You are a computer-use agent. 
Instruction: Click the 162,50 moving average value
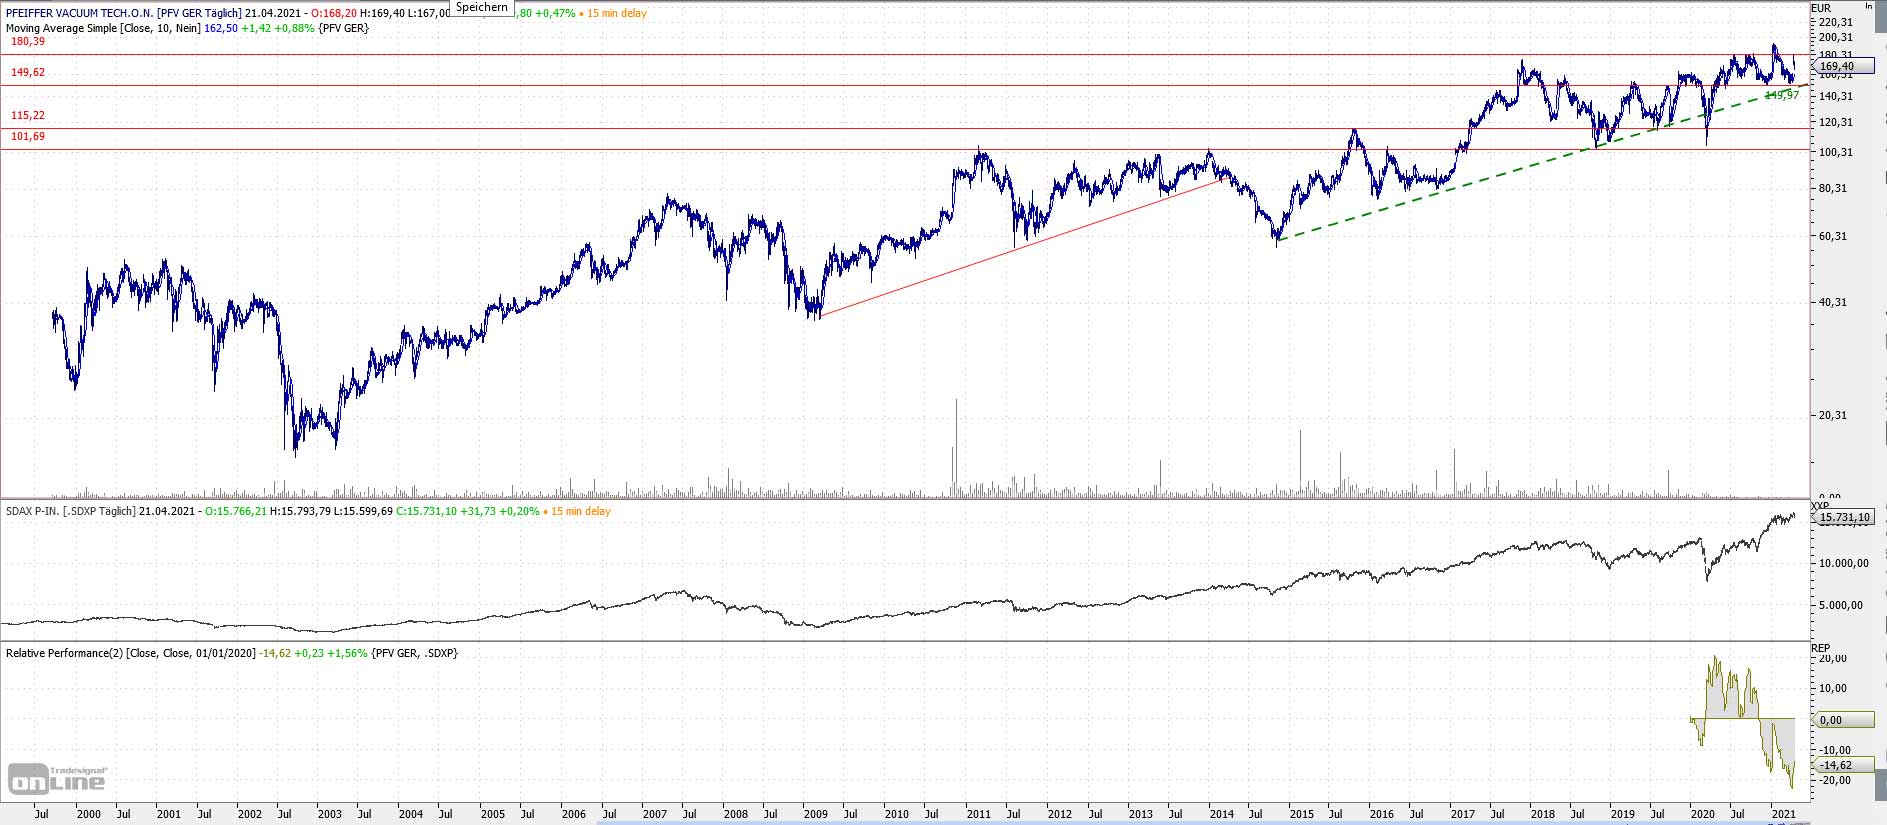click(221, 28)
